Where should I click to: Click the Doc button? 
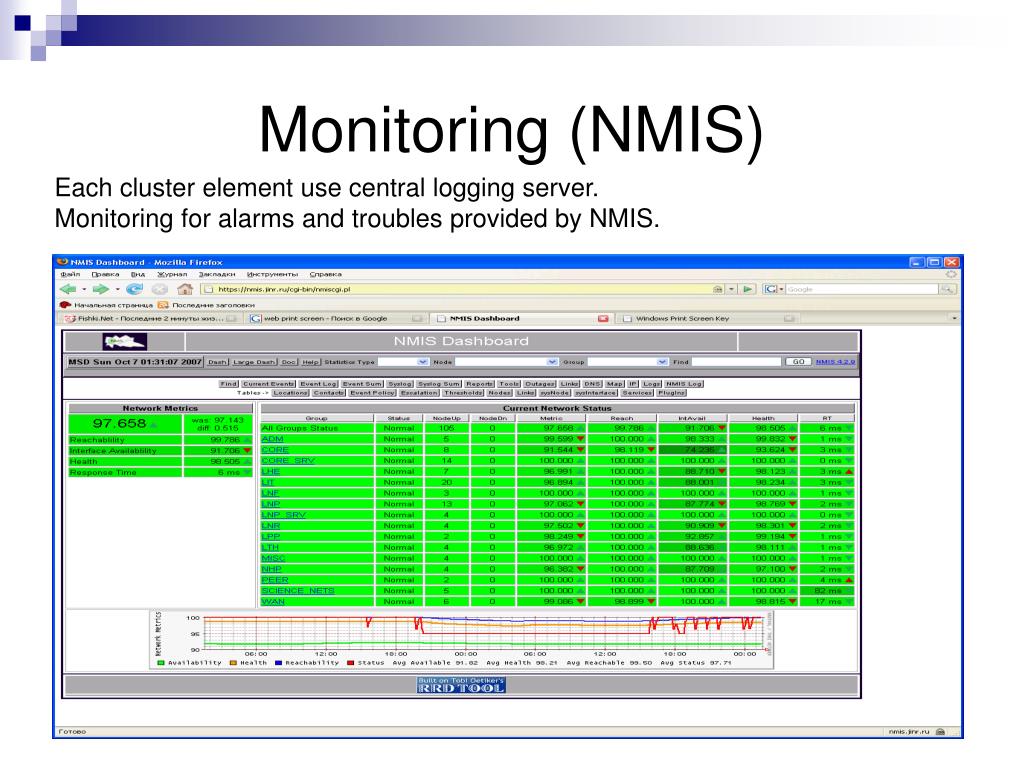[289, 362]
